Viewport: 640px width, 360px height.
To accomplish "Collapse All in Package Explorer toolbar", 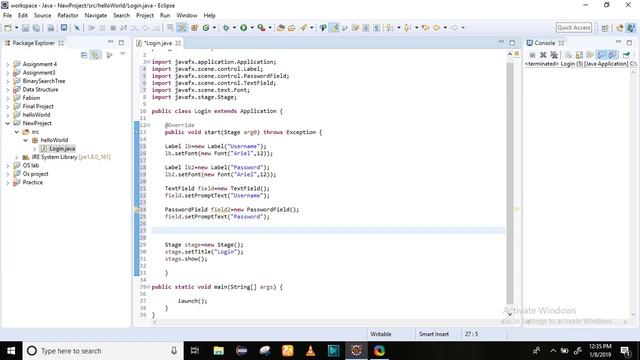I will (84, 55).
